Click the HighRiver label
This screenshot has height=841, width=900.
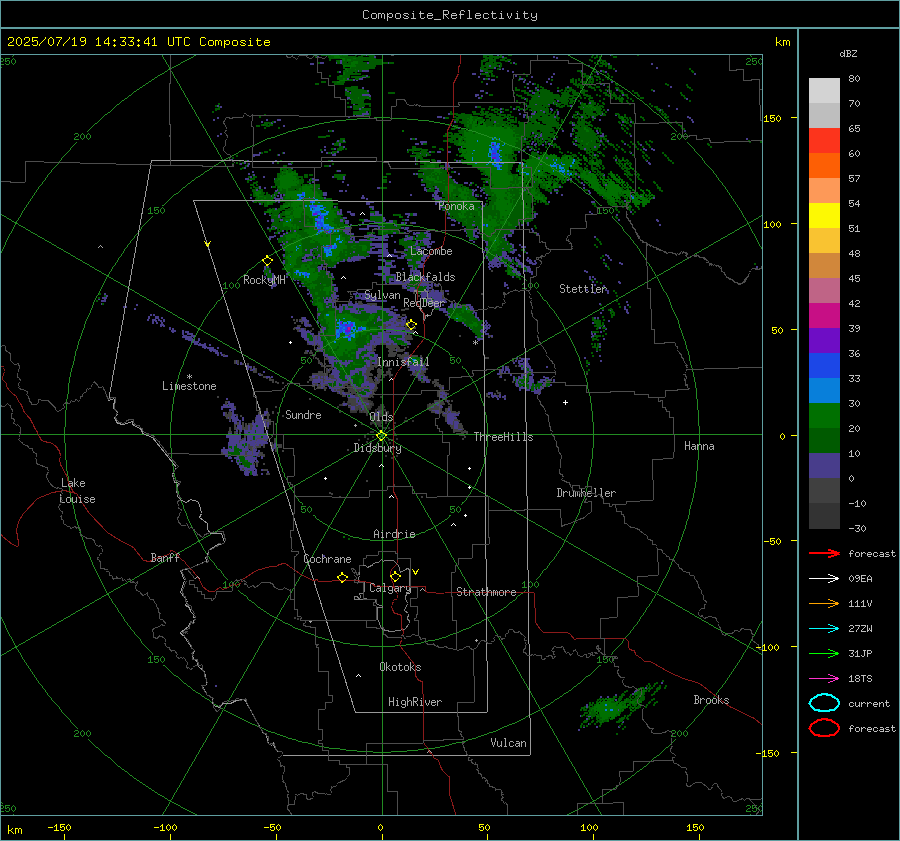point(415,702)
